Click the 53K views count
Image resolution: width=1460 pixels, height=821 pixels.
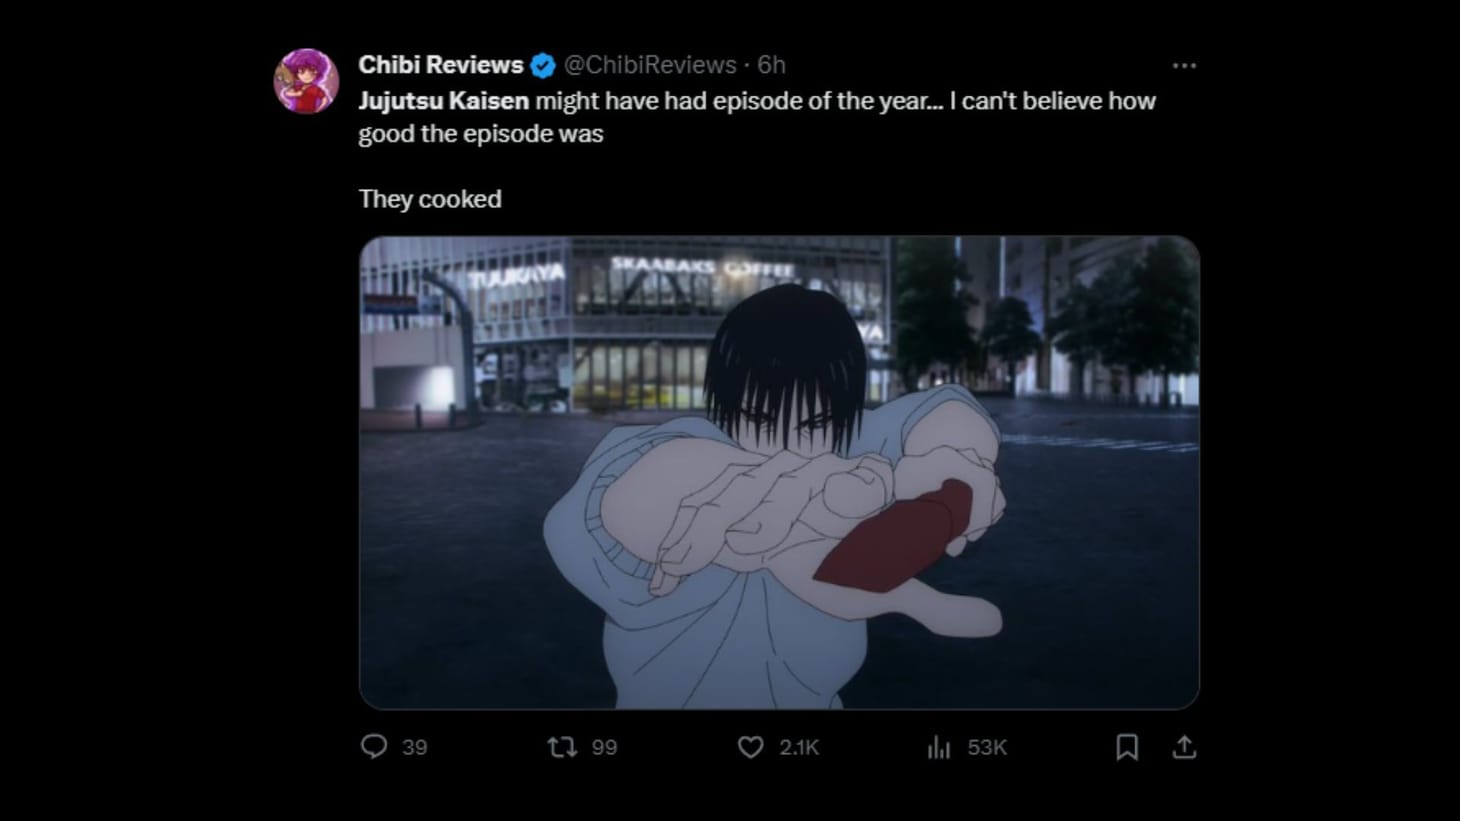987,747
